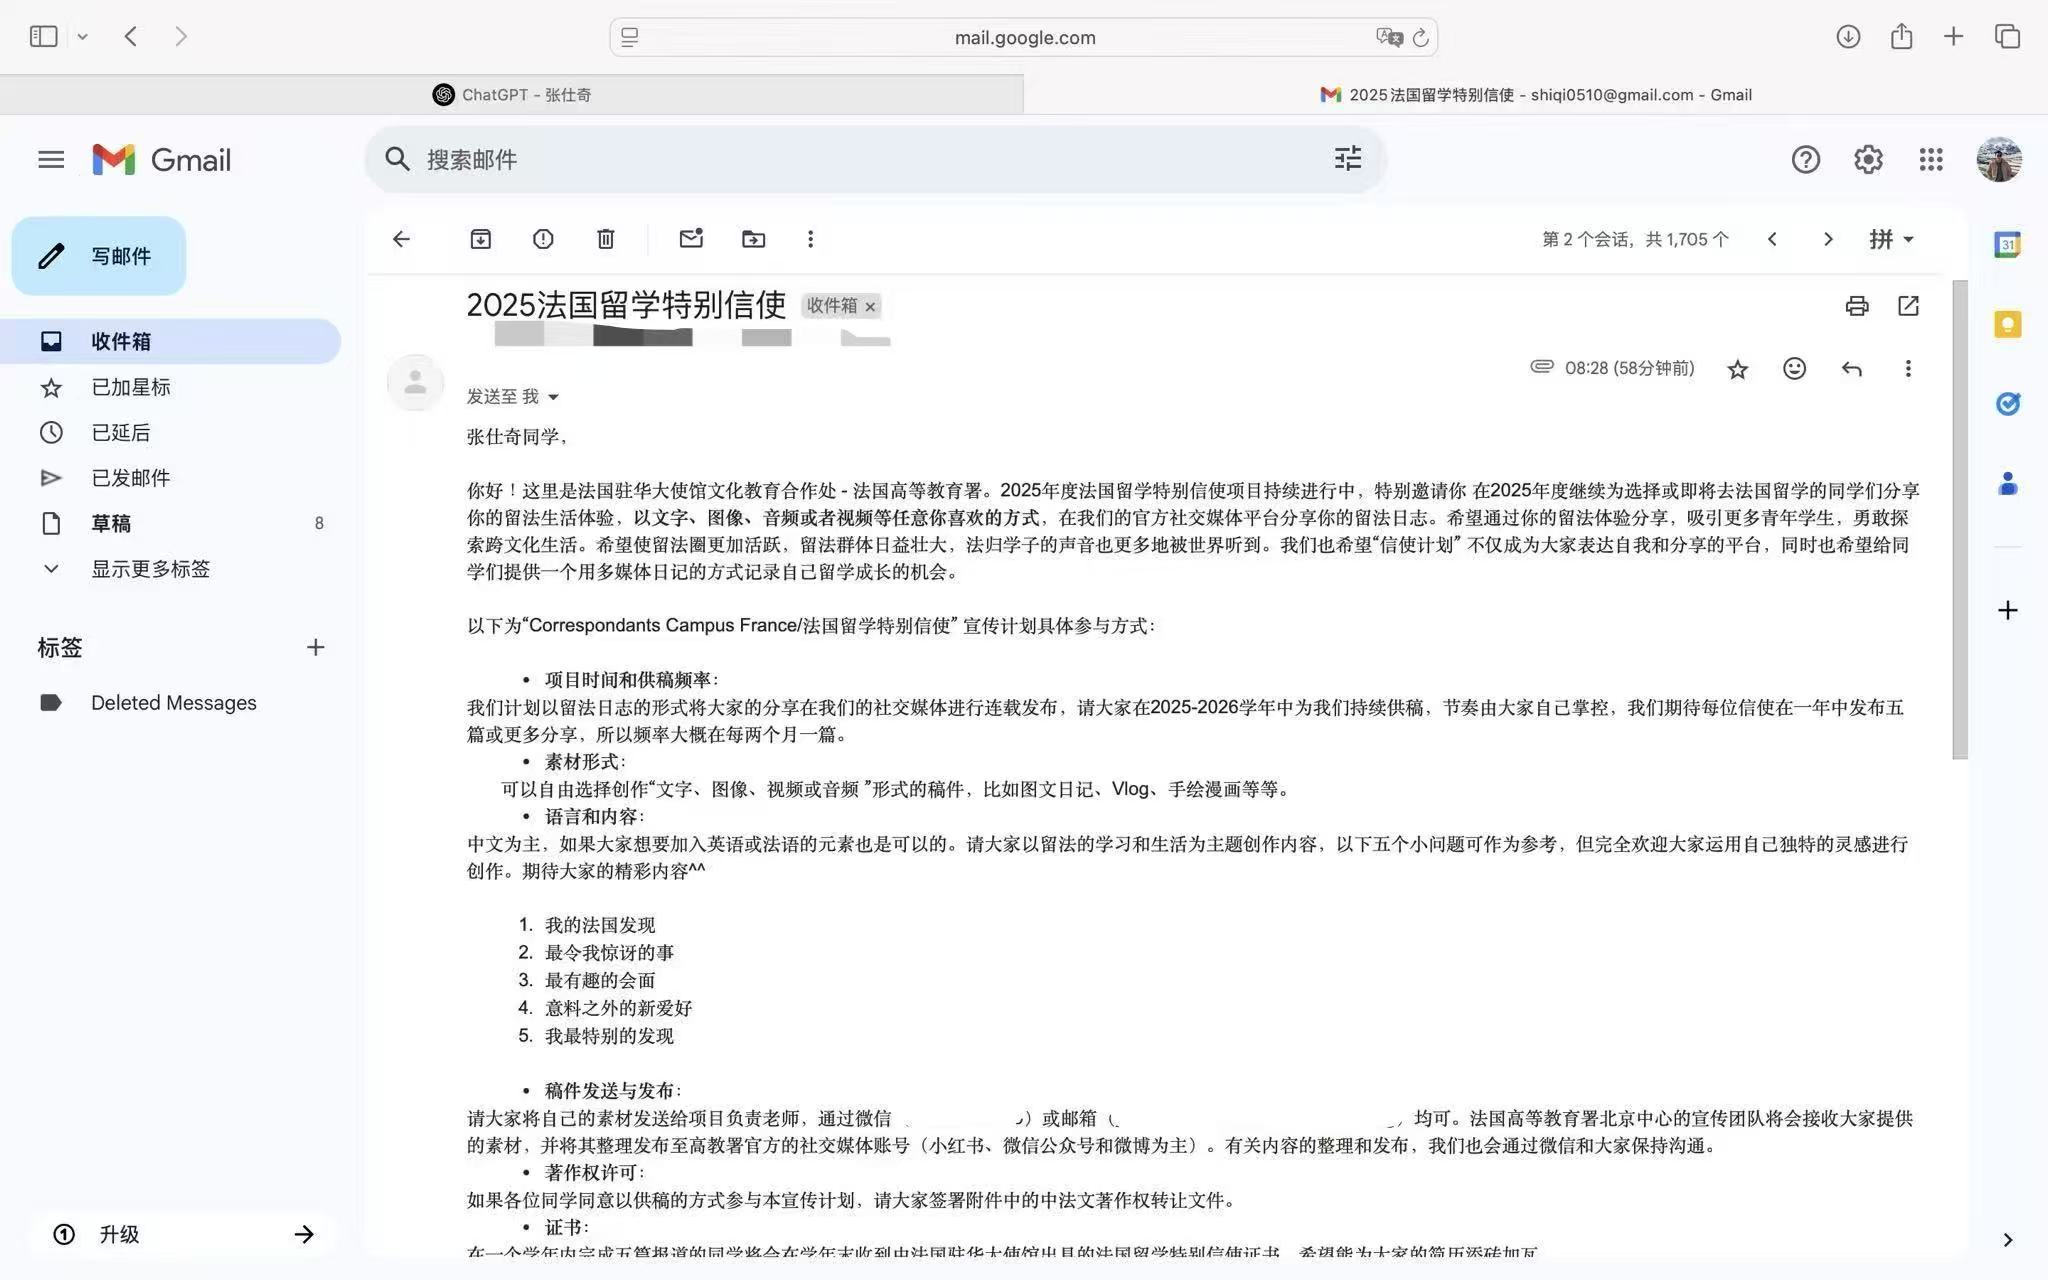
Task: Click the attachment paperclip icon
Action: tap(1541, 367)
